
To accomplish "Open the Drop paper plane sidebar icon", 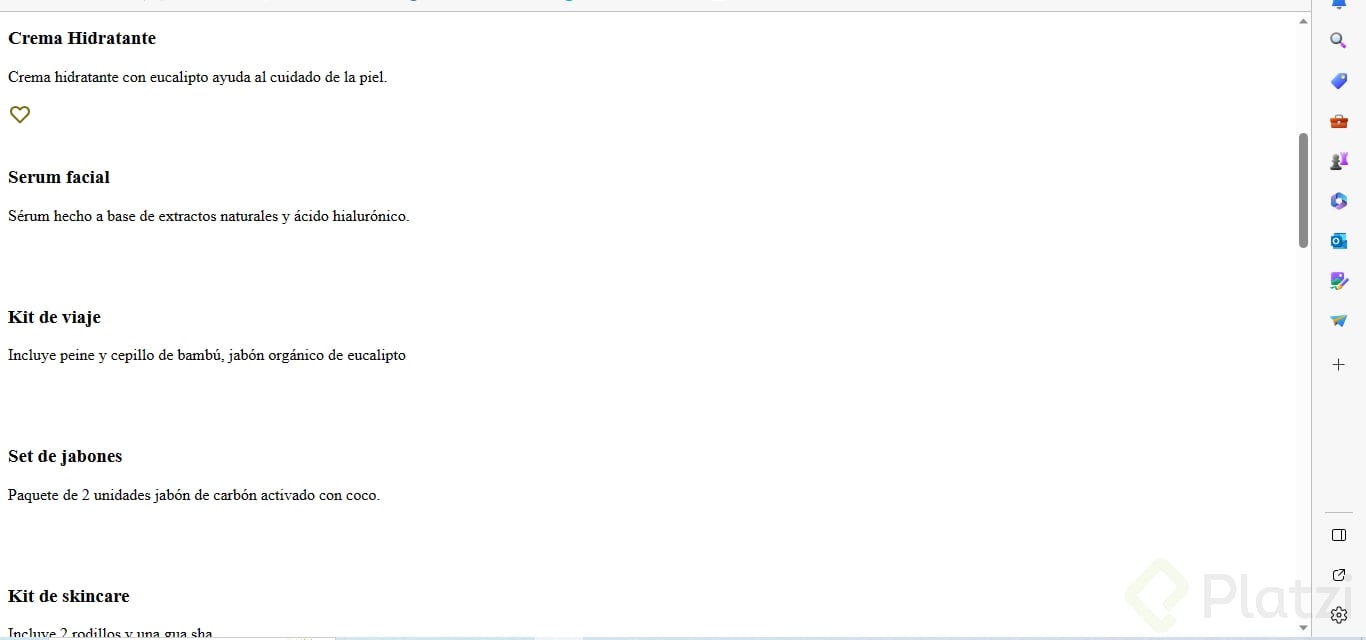I will click(1338, 321).
